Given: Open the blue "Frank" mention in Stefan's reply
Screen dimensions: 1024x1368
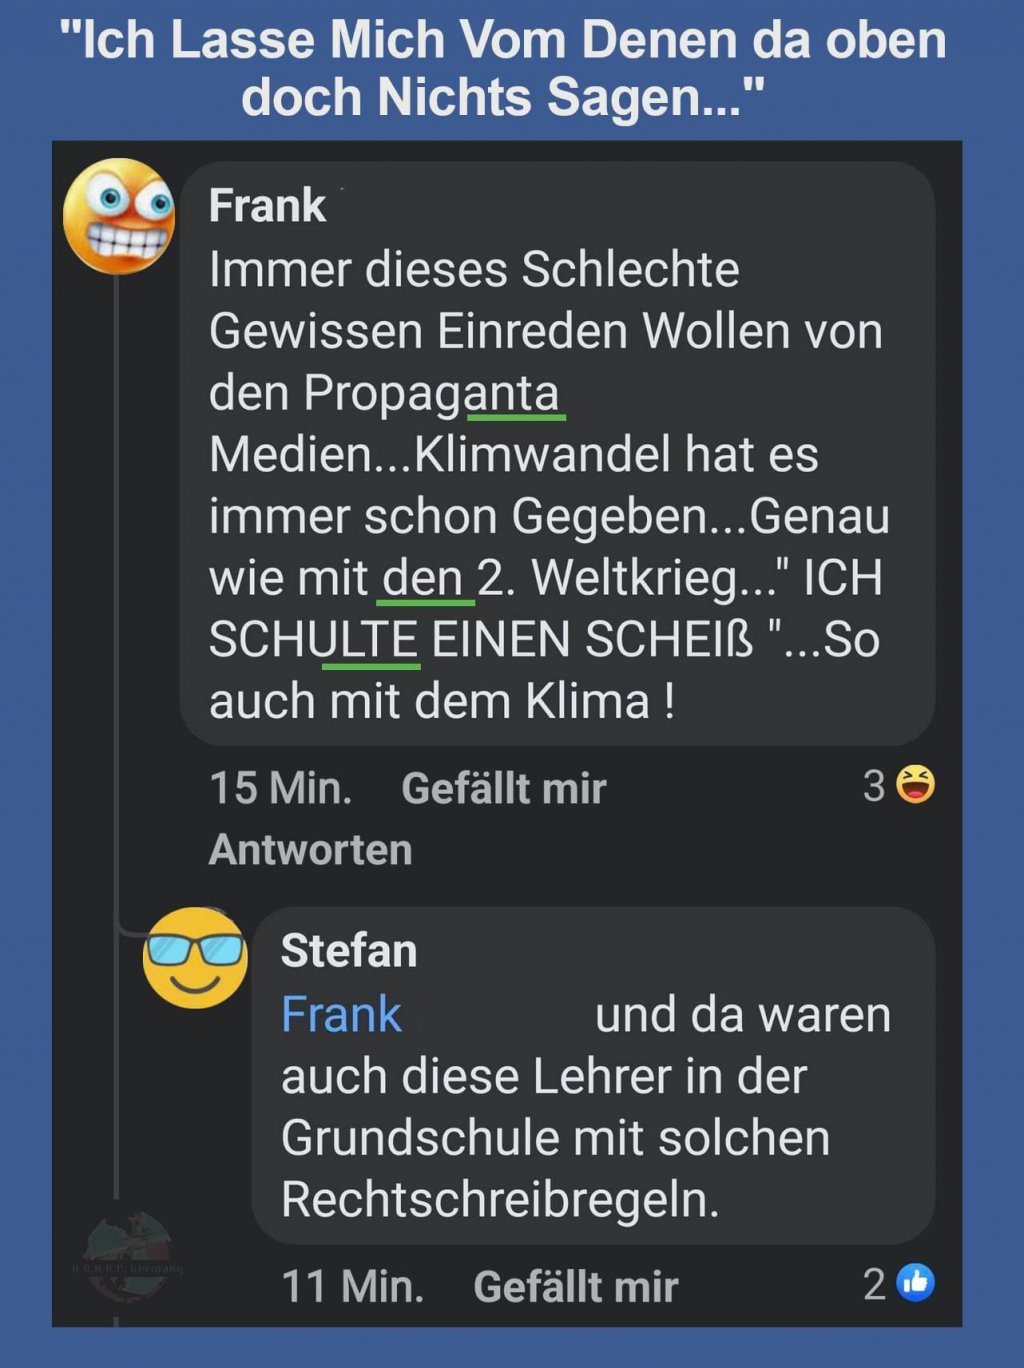Looking at the screenshot, I should [x=341, y=1014].
